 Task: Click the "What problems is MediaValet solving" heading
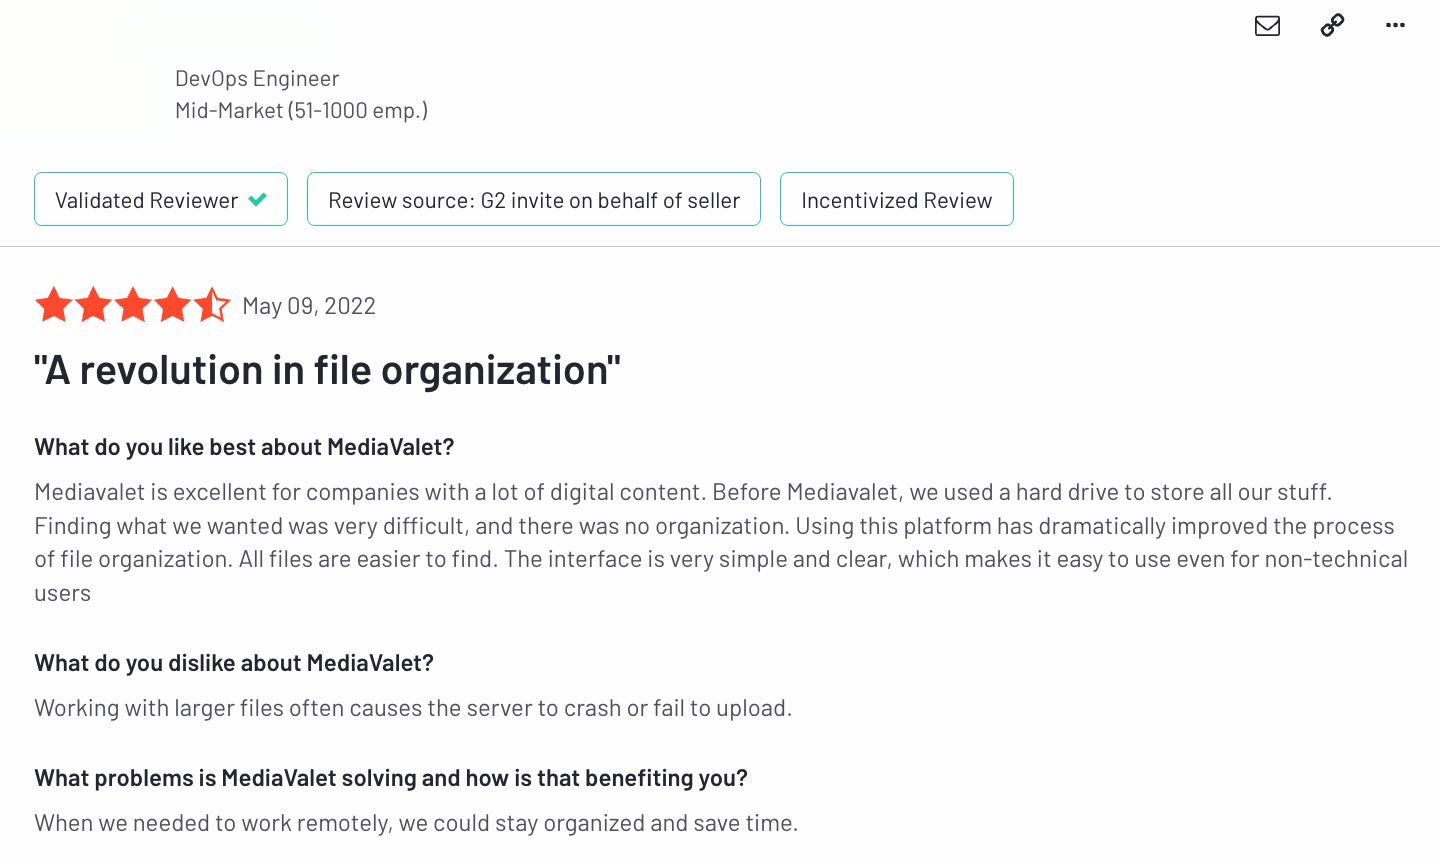[x=391, y=778]
